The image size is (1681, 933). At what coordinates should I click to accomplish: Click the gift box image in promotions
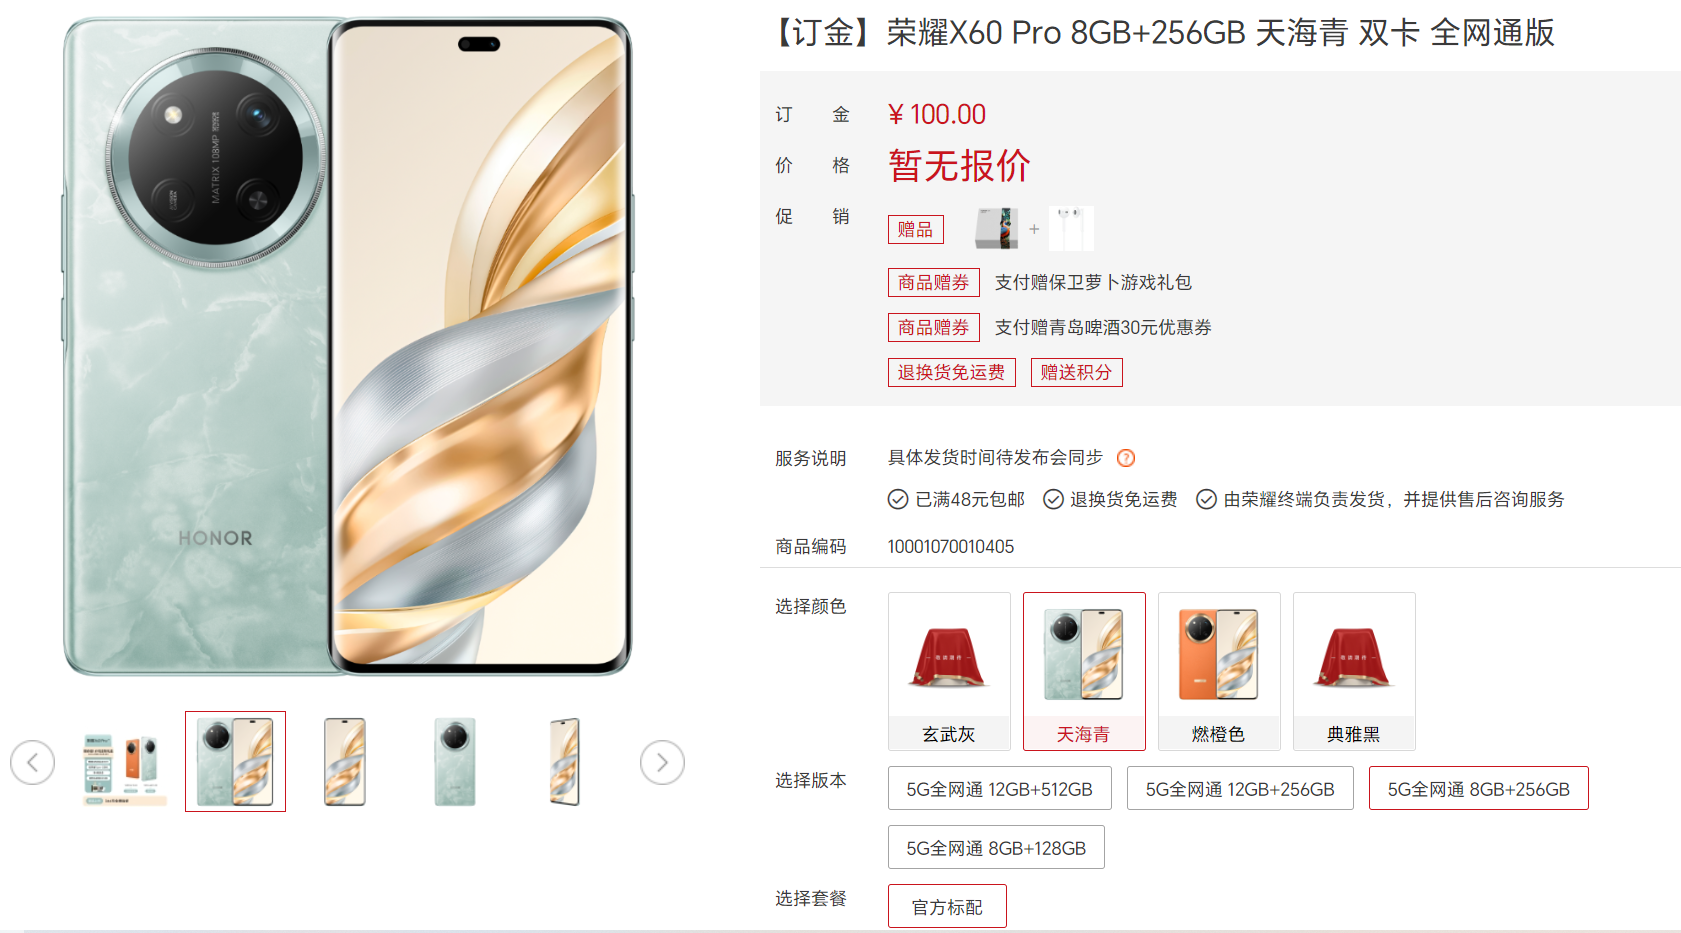pyautogui.click(x=997, y=229)
